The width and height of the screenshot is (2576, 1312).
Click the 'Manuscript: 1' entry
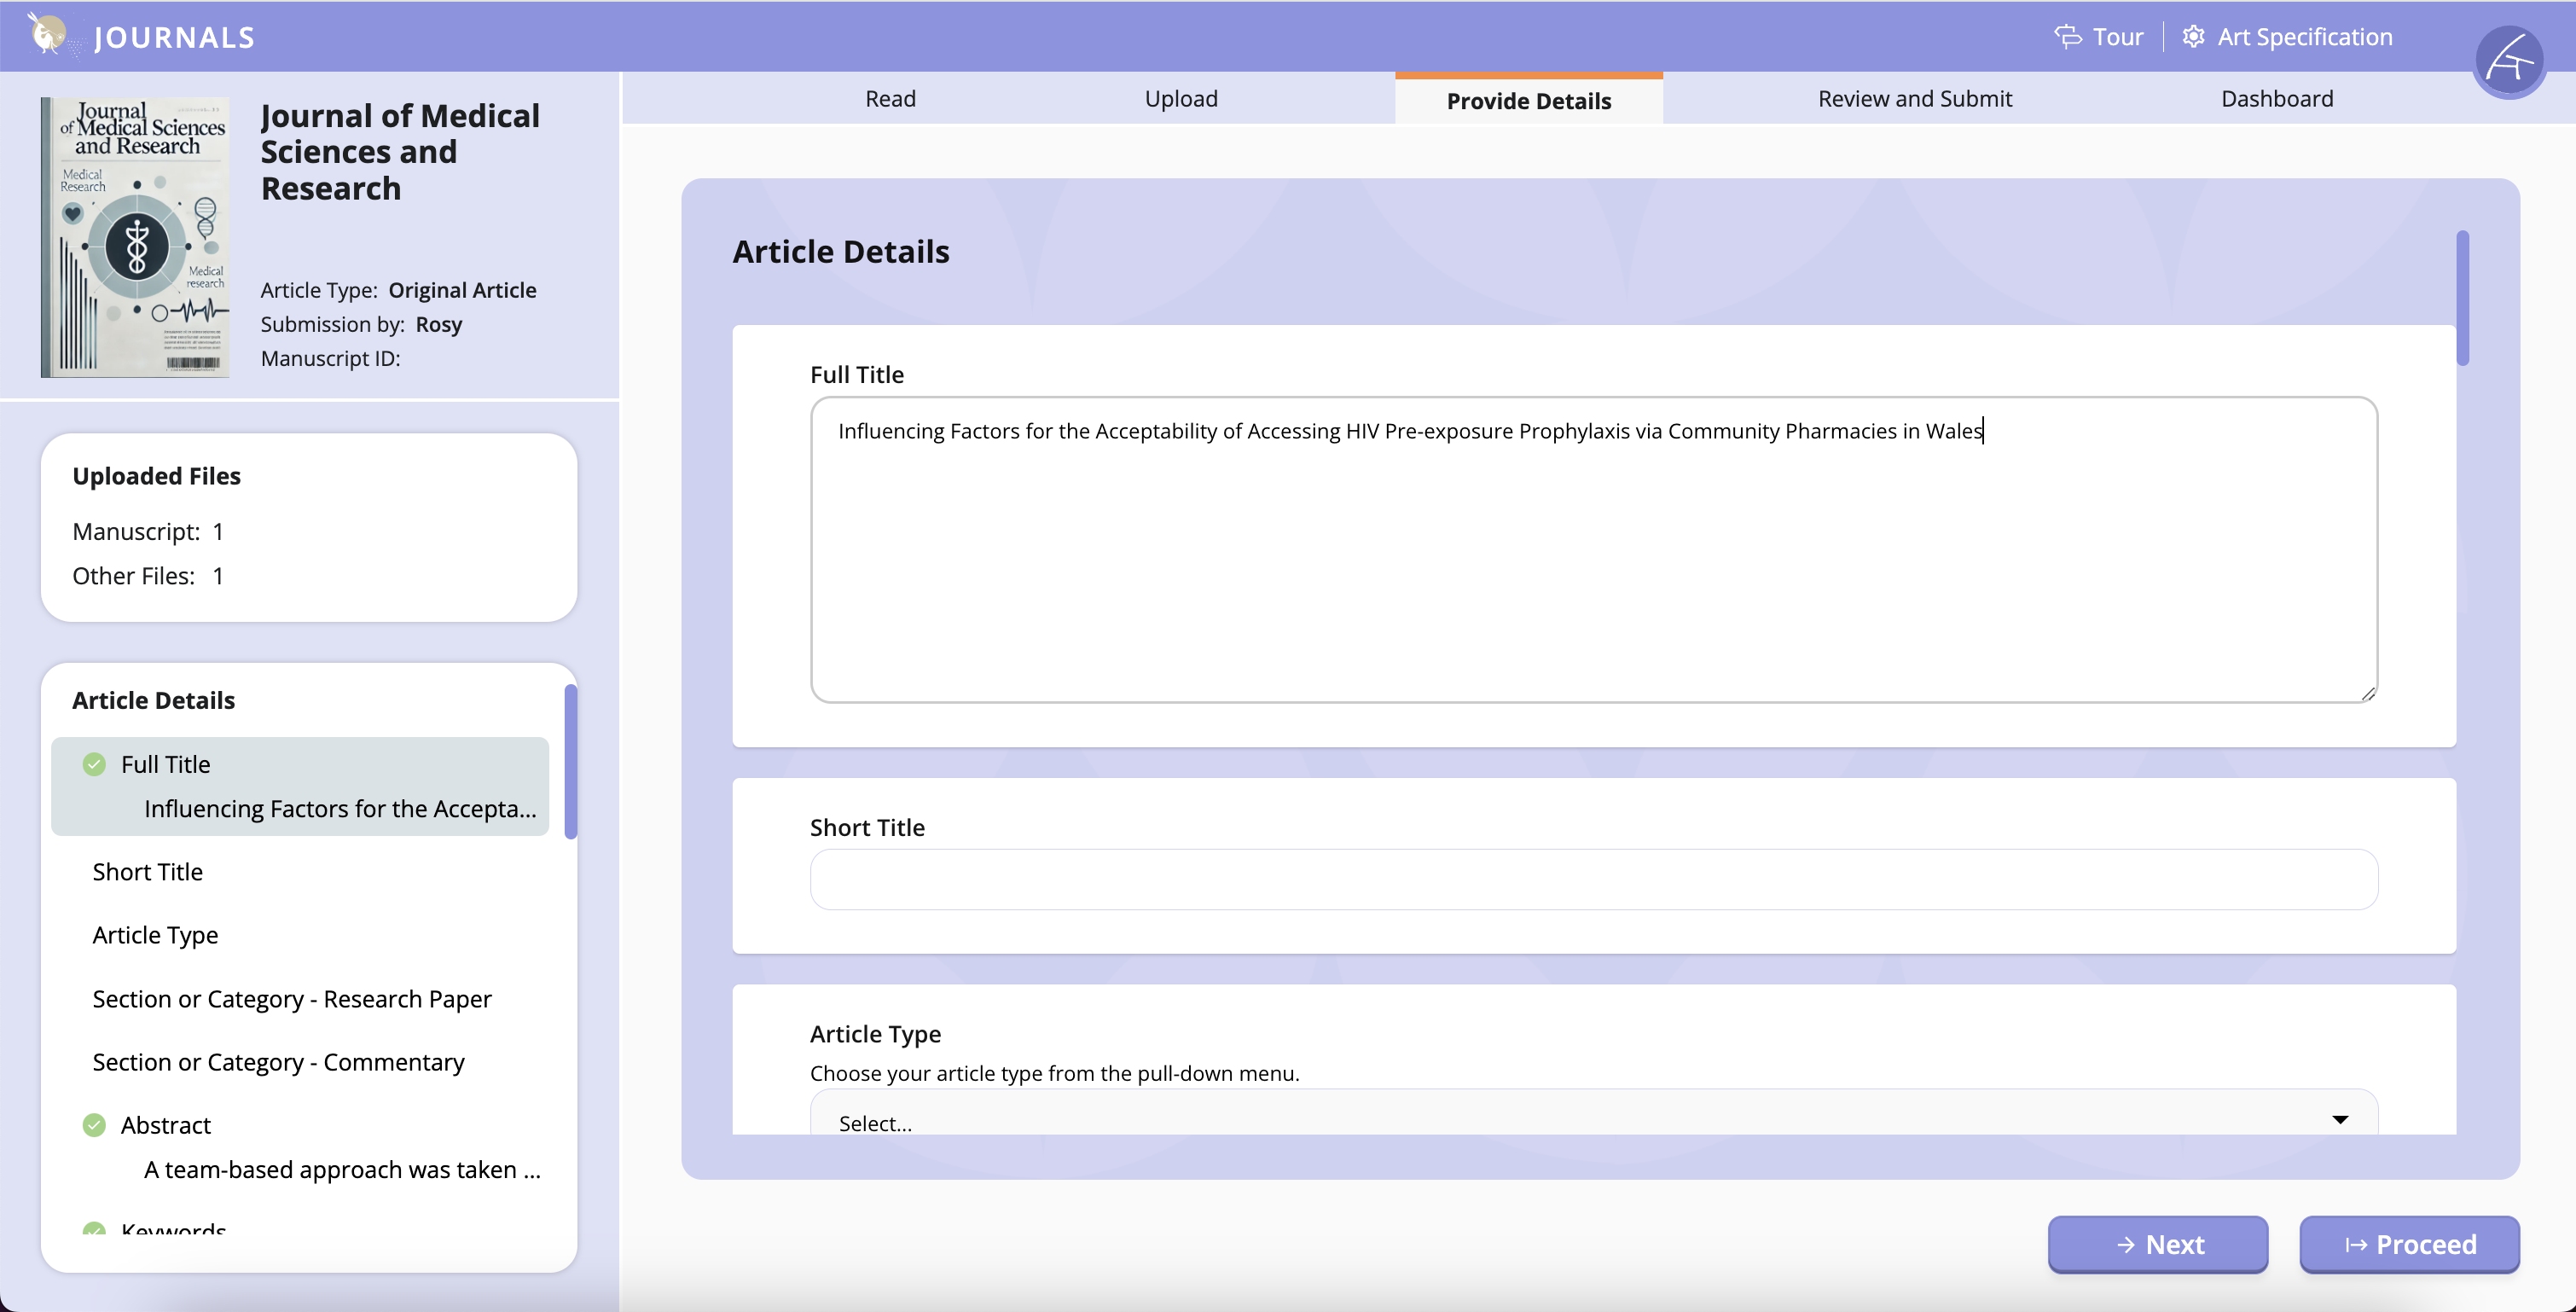[x=148, y=531]
